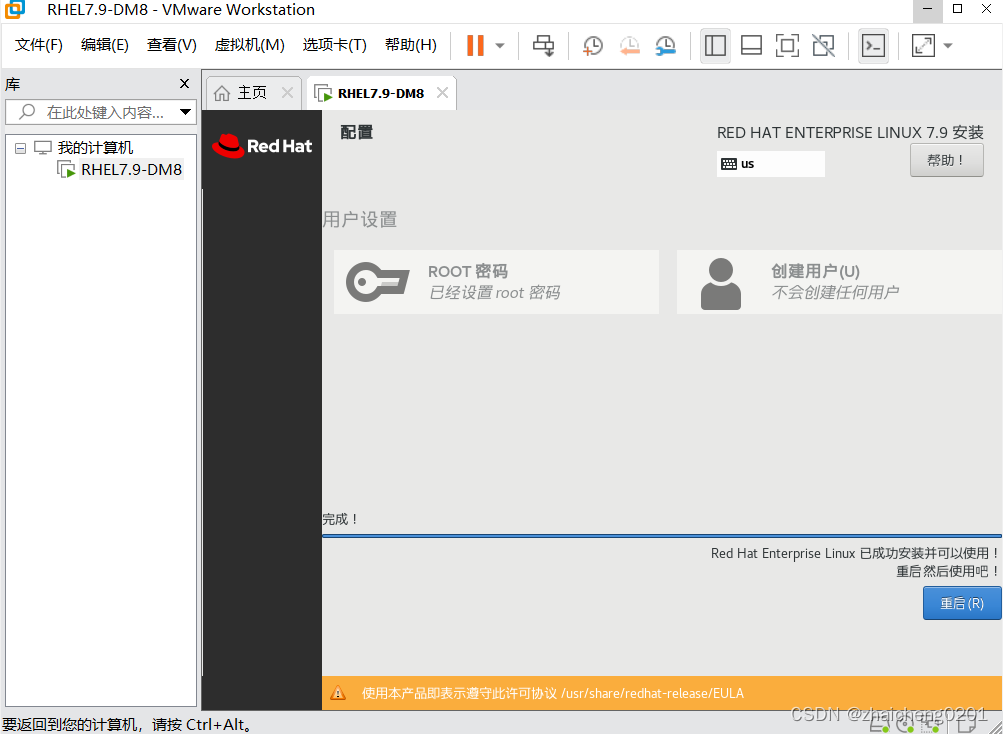
Task: Revert to the previous snapshot
Action: [x=629, y=45]
